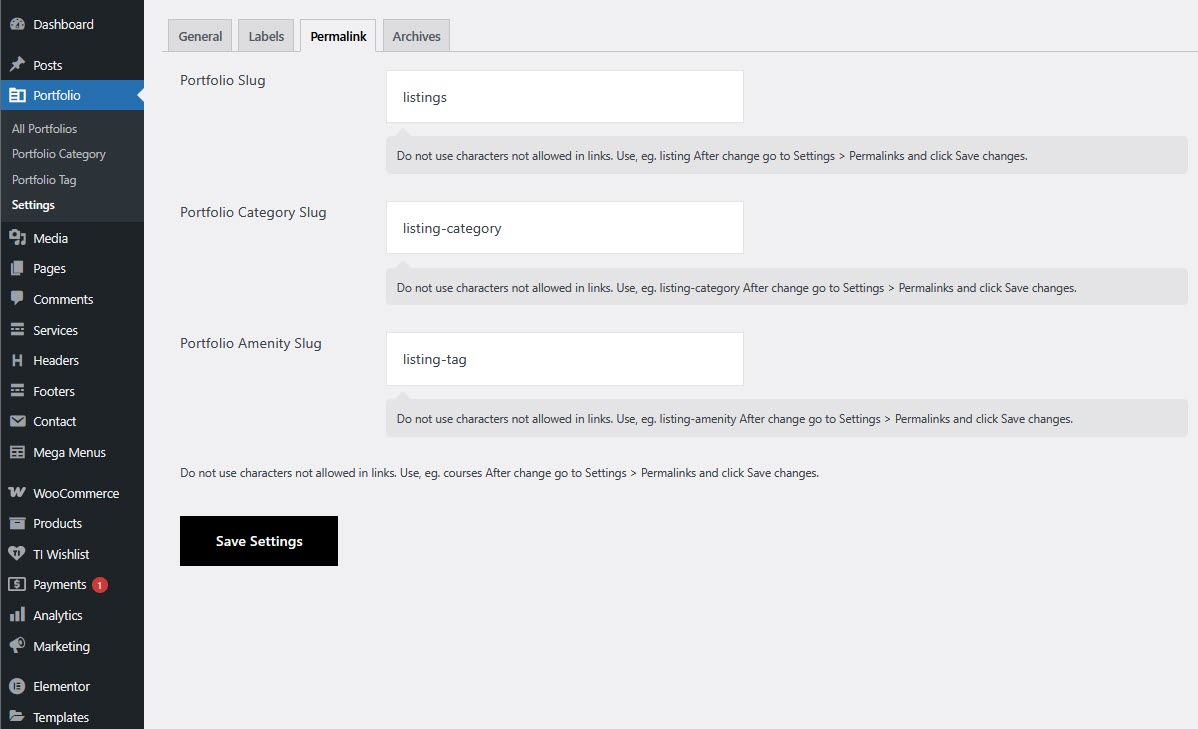Click the Posts pushpin icon

[17, 65]
